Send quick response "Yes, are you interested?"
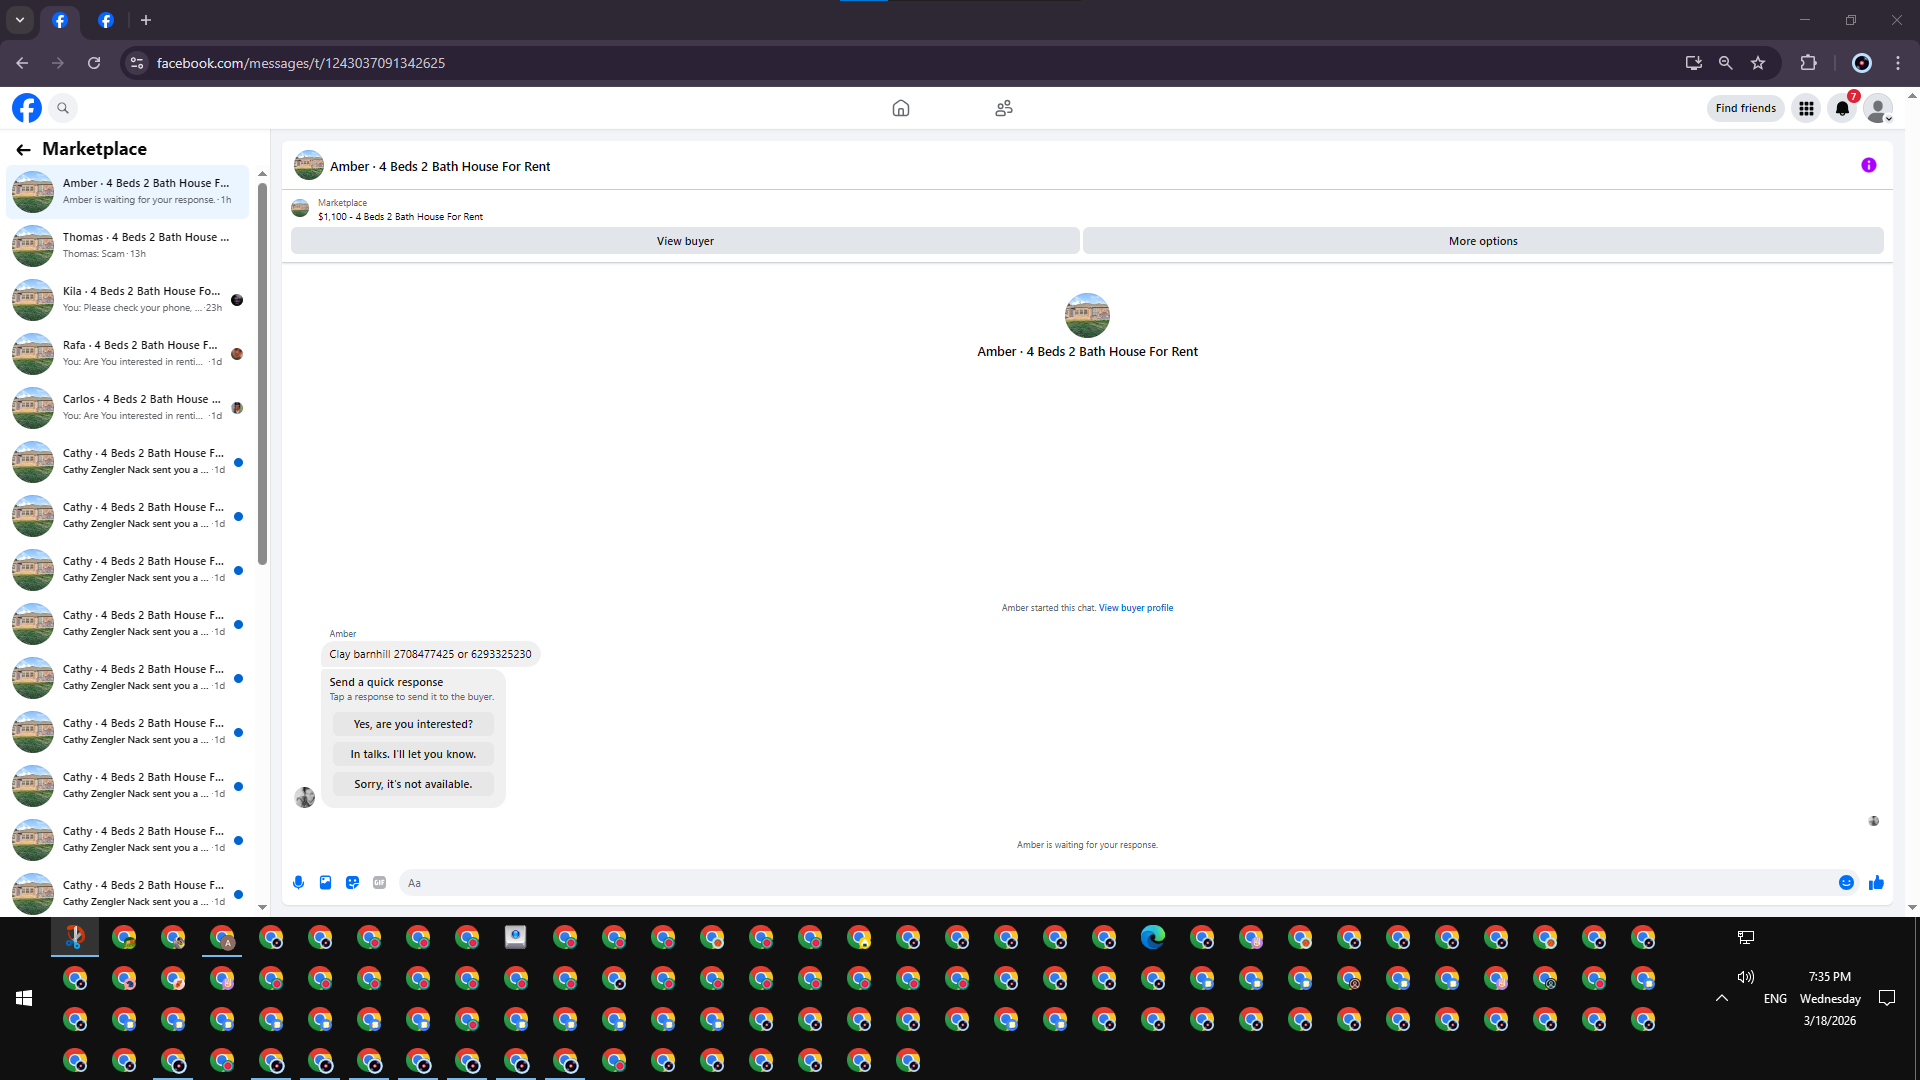 pos(413,724)
